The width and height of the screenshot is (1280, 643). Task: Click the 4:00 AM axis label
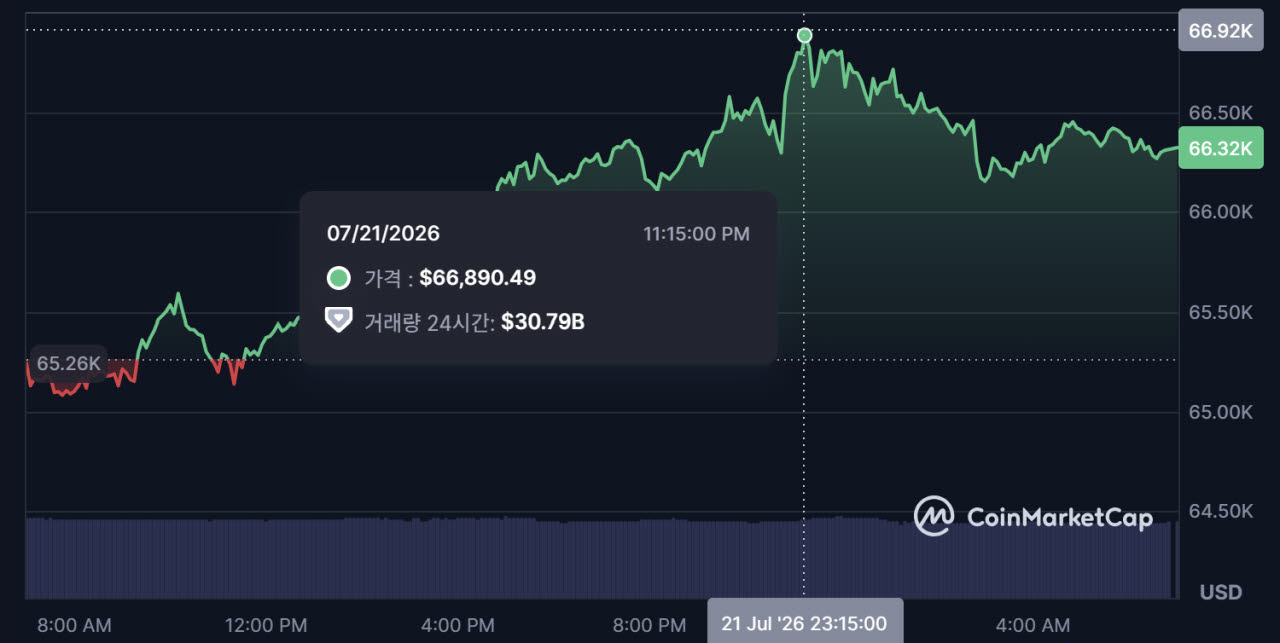pyautogui.click(x=1033, y=626)
